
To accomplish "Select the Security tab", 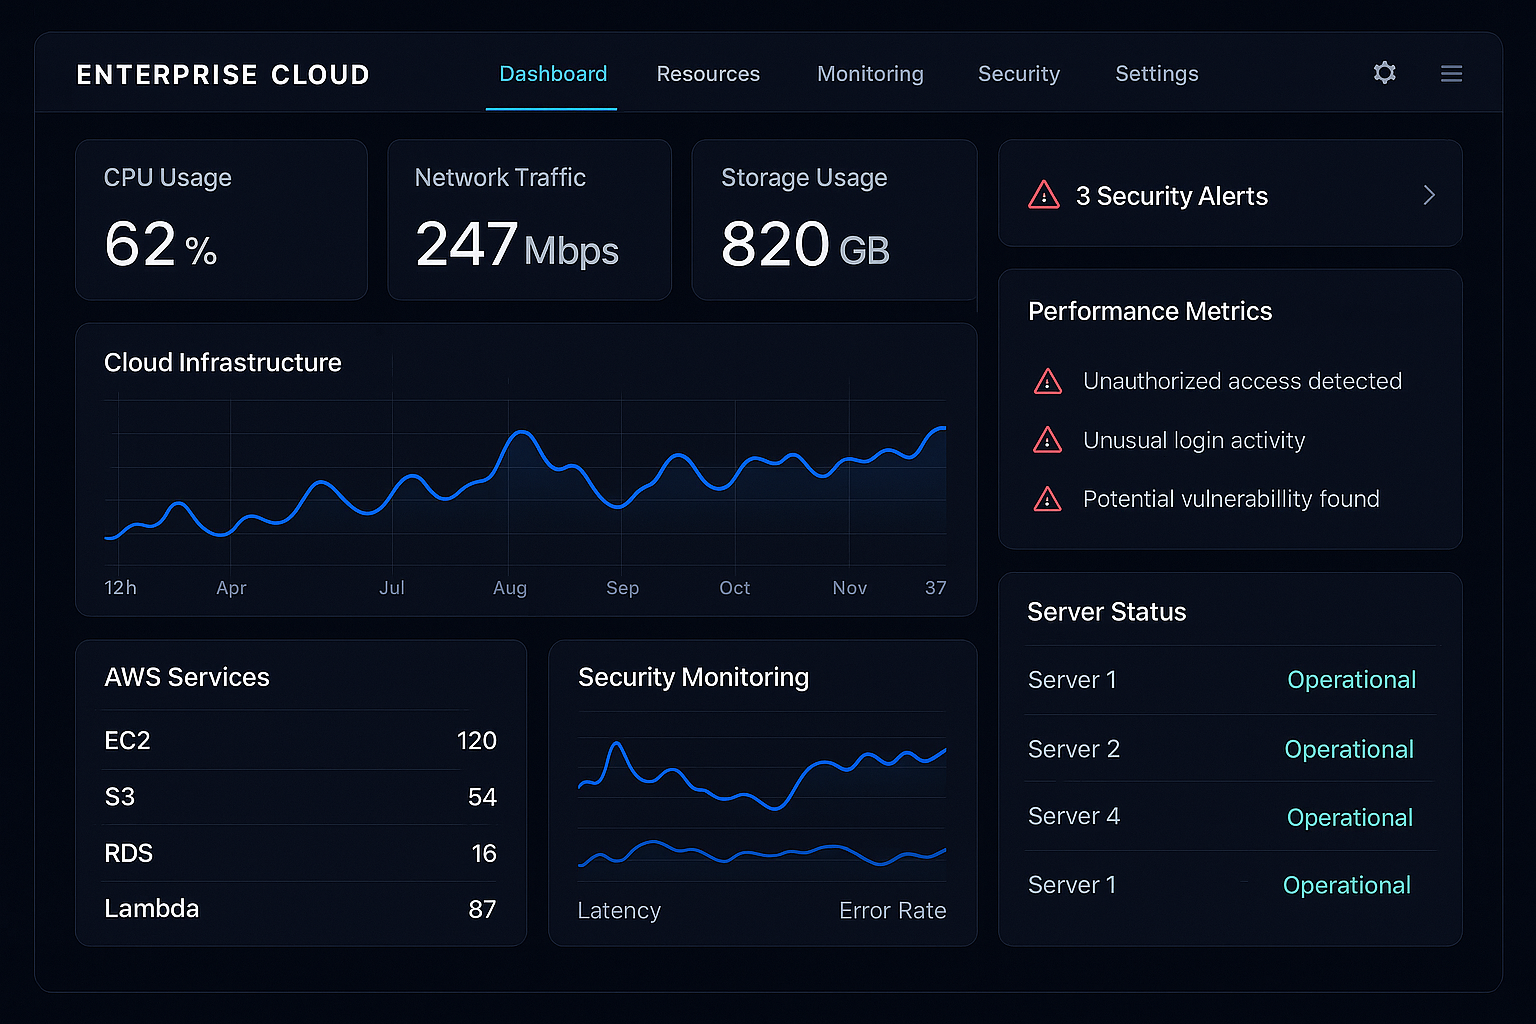I will [x=1019, y=74].
